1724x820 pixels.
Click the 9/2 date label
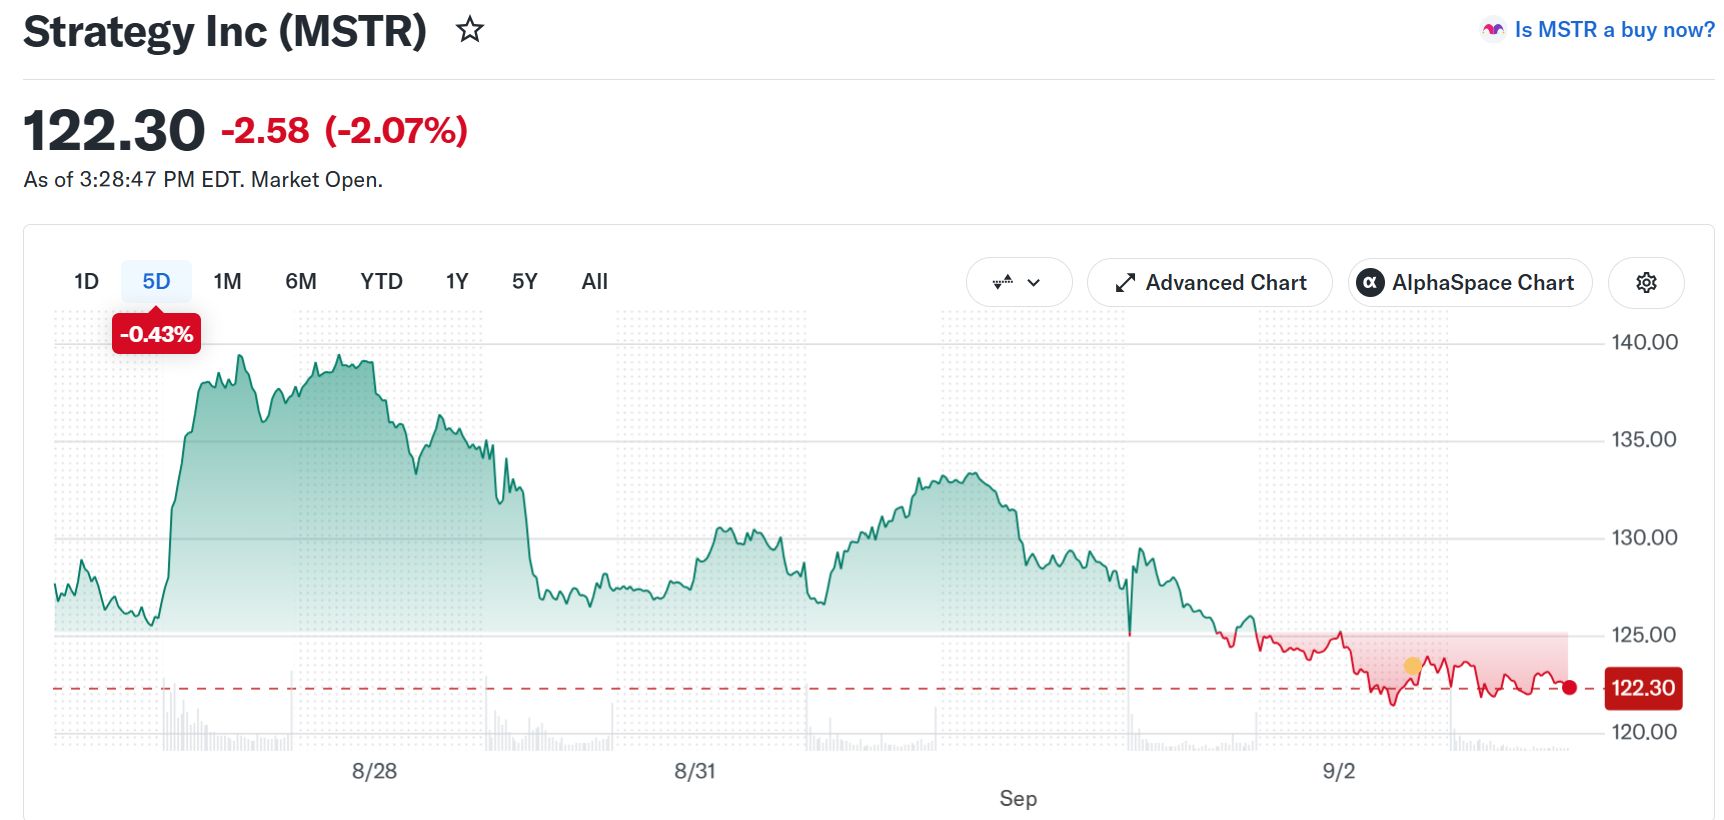click(x=1339, y=771)
